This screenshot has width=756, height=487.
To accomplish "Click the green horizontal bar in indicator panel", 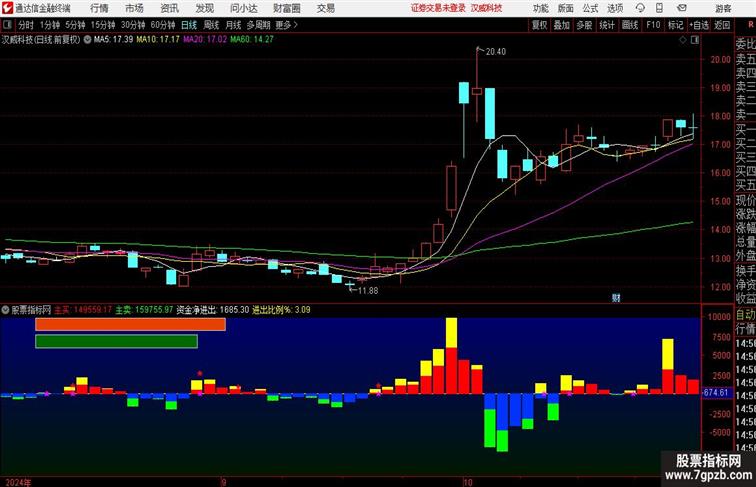I will pyautogui.click(x=116, y=341).
